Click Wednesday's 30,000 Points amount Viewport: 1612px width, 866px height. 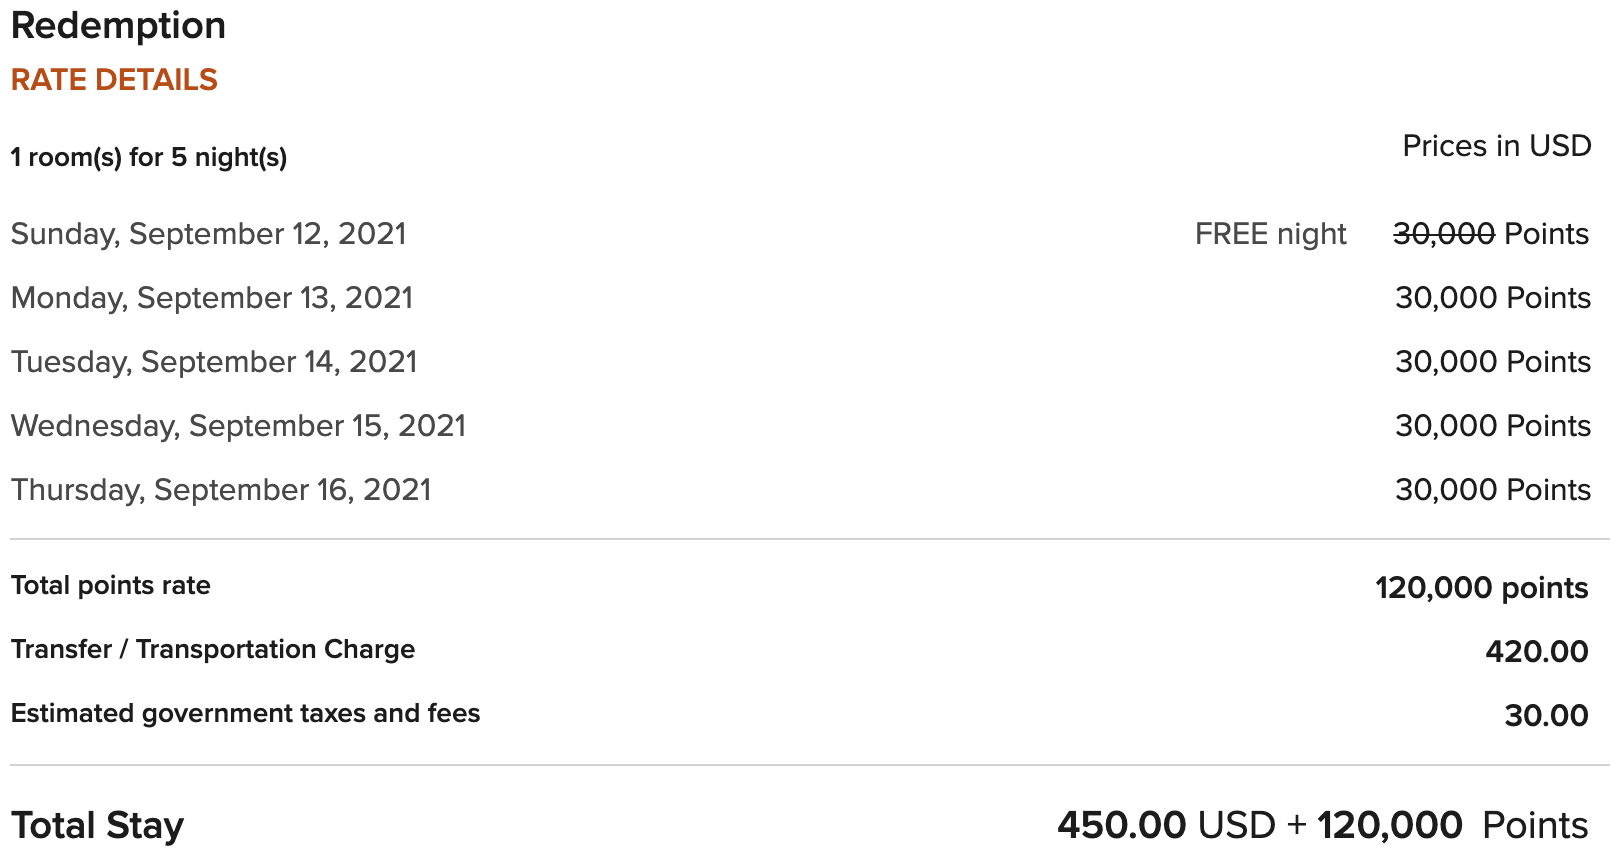point(1493,426)
